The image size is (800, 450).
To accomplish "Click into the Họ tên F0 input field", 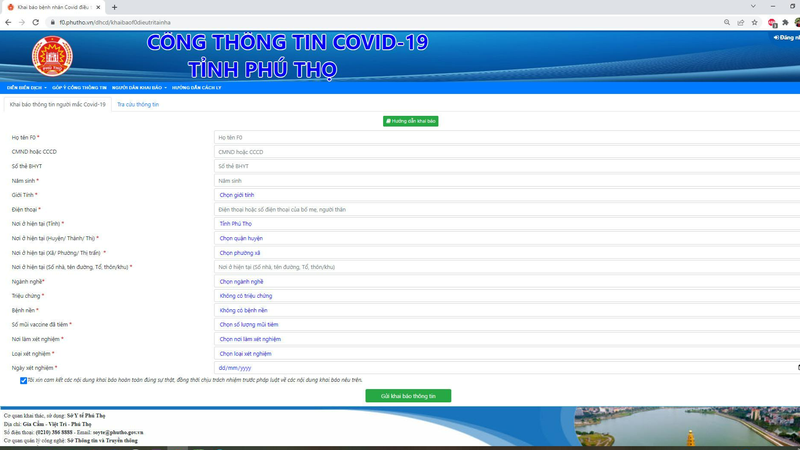I will click(506, 137).
